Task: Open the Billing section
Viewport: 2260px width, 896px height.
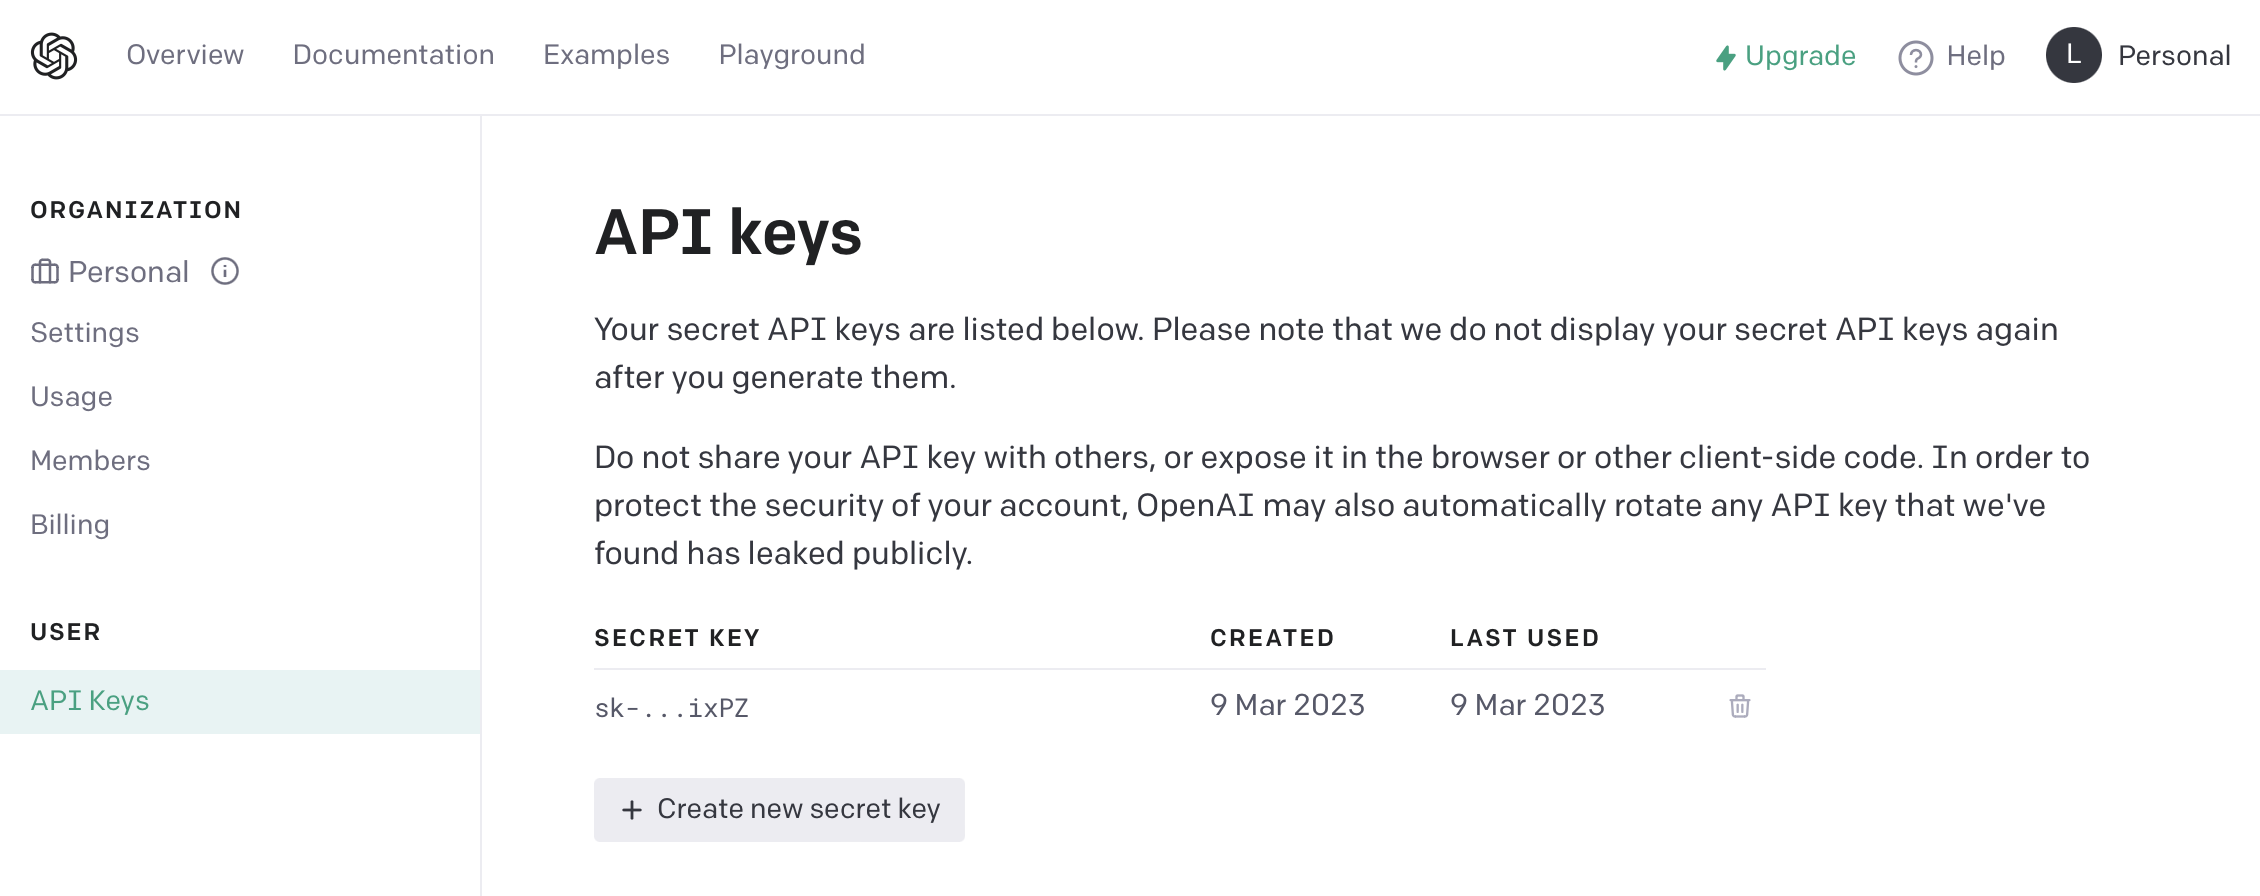Action: [x=70, y=525]
